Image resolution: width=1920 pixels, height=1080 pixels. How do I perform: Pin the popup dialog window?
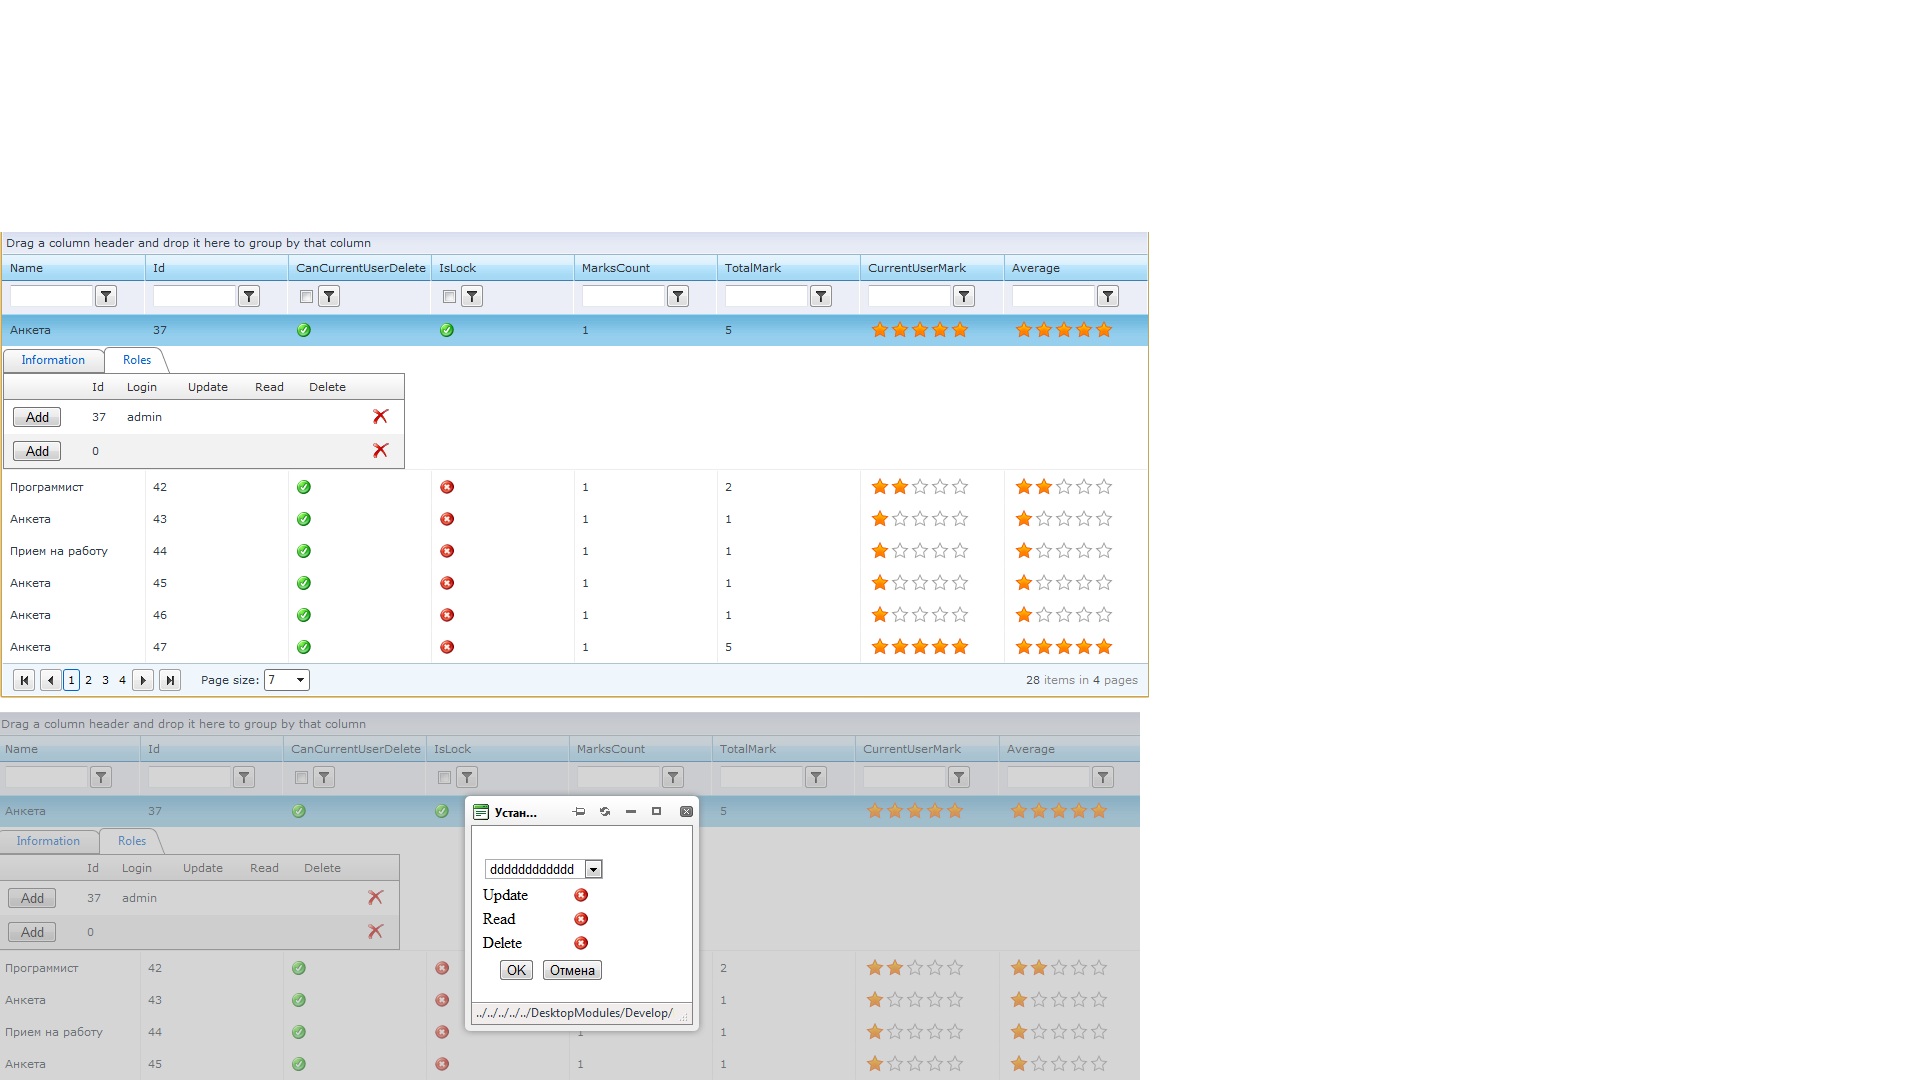tap(579, 812)
